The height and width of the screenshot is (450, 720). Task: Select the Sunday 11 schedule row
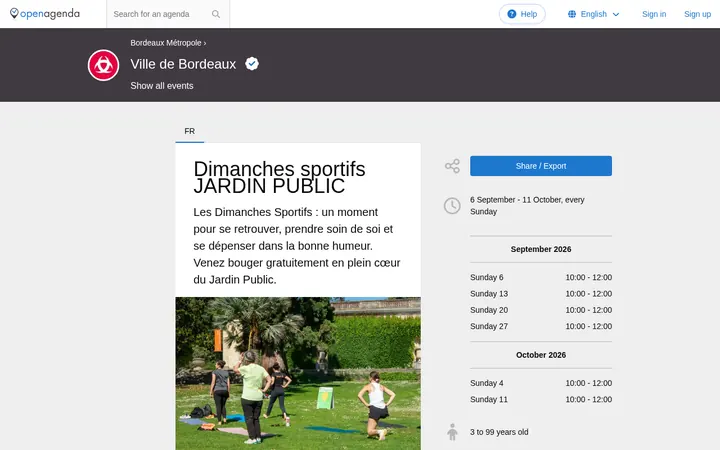point(540,399)
